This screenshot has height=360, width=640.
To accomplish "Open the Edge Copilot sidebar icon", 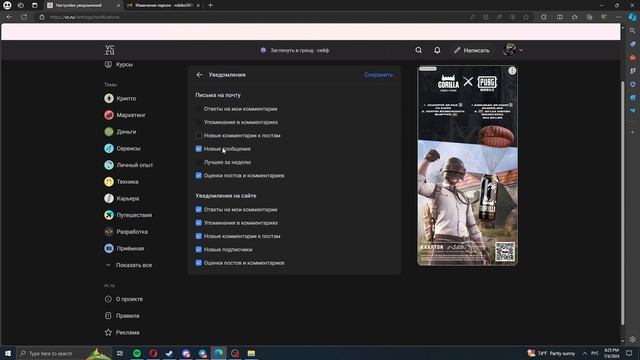I will pos(632,17).
